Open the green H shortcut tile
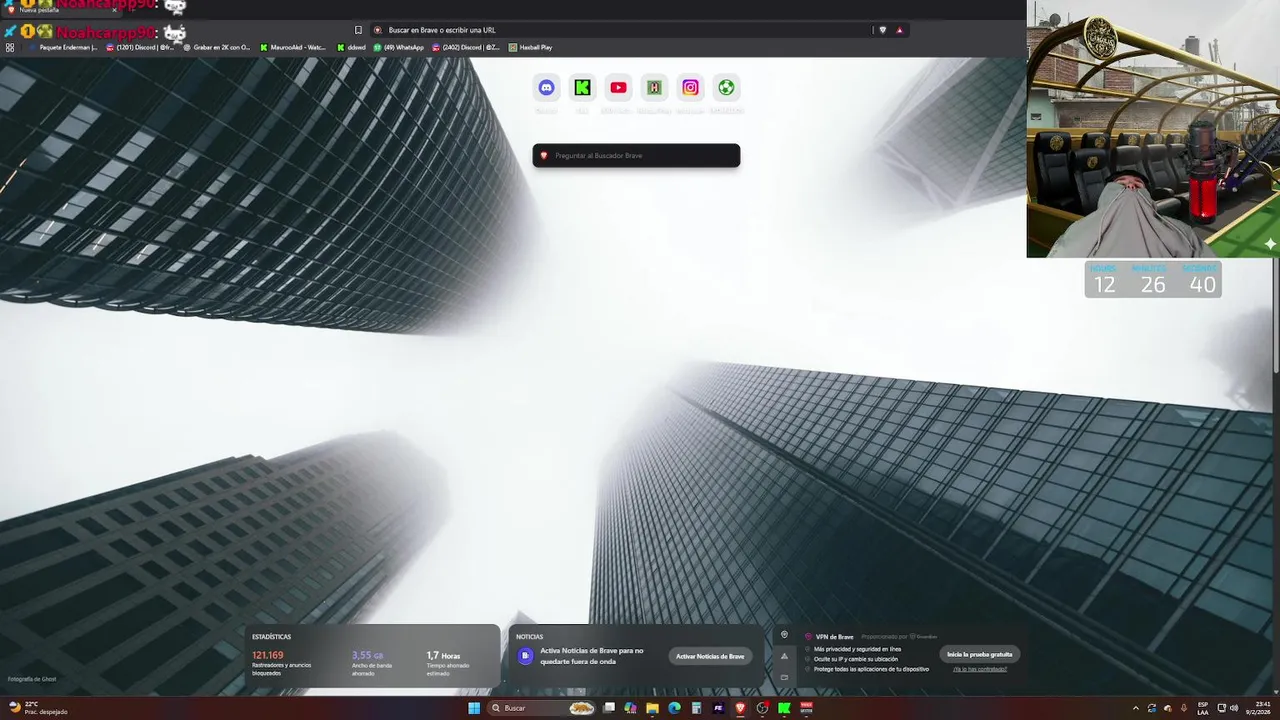 (654, 87)
